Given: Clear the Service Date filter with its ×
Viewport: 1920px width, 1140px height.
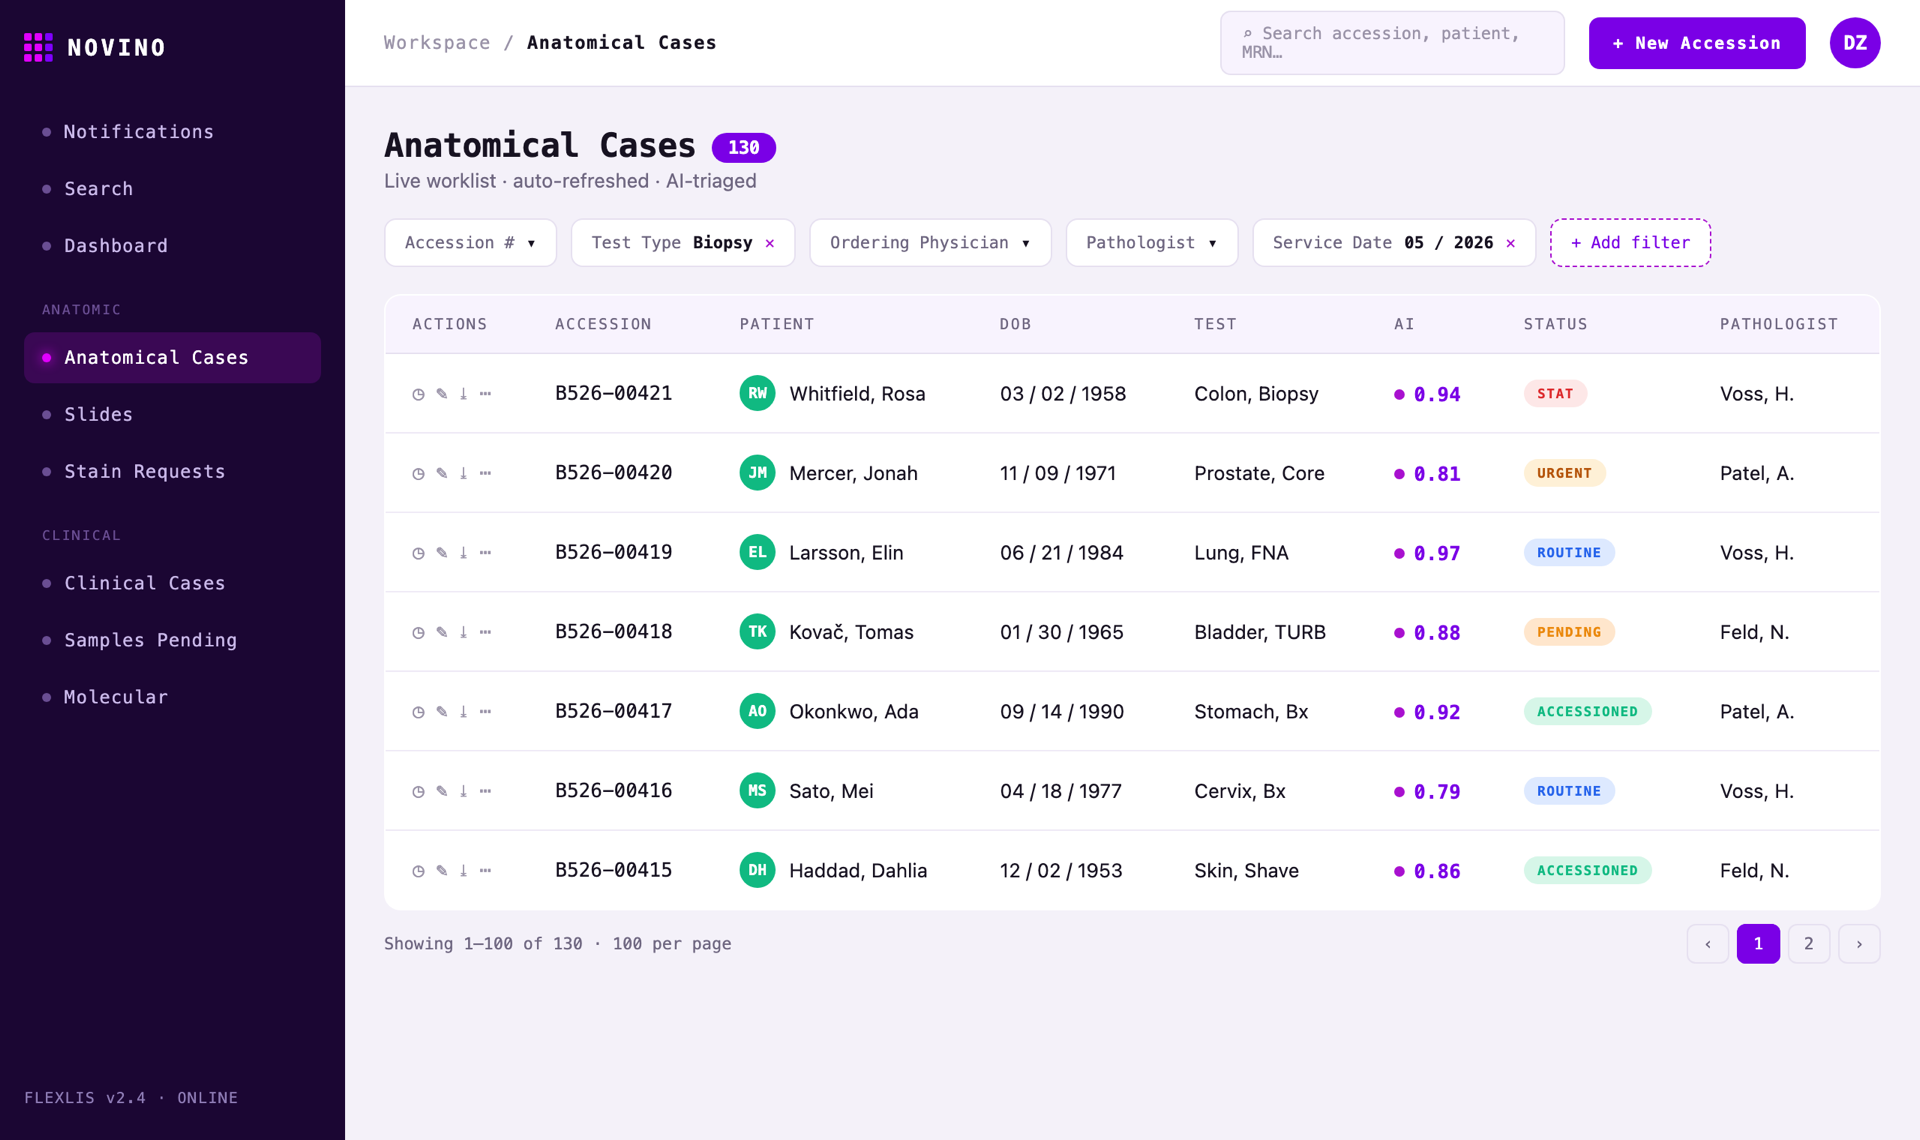Looking at the screenshot, I should (1511, 243).
